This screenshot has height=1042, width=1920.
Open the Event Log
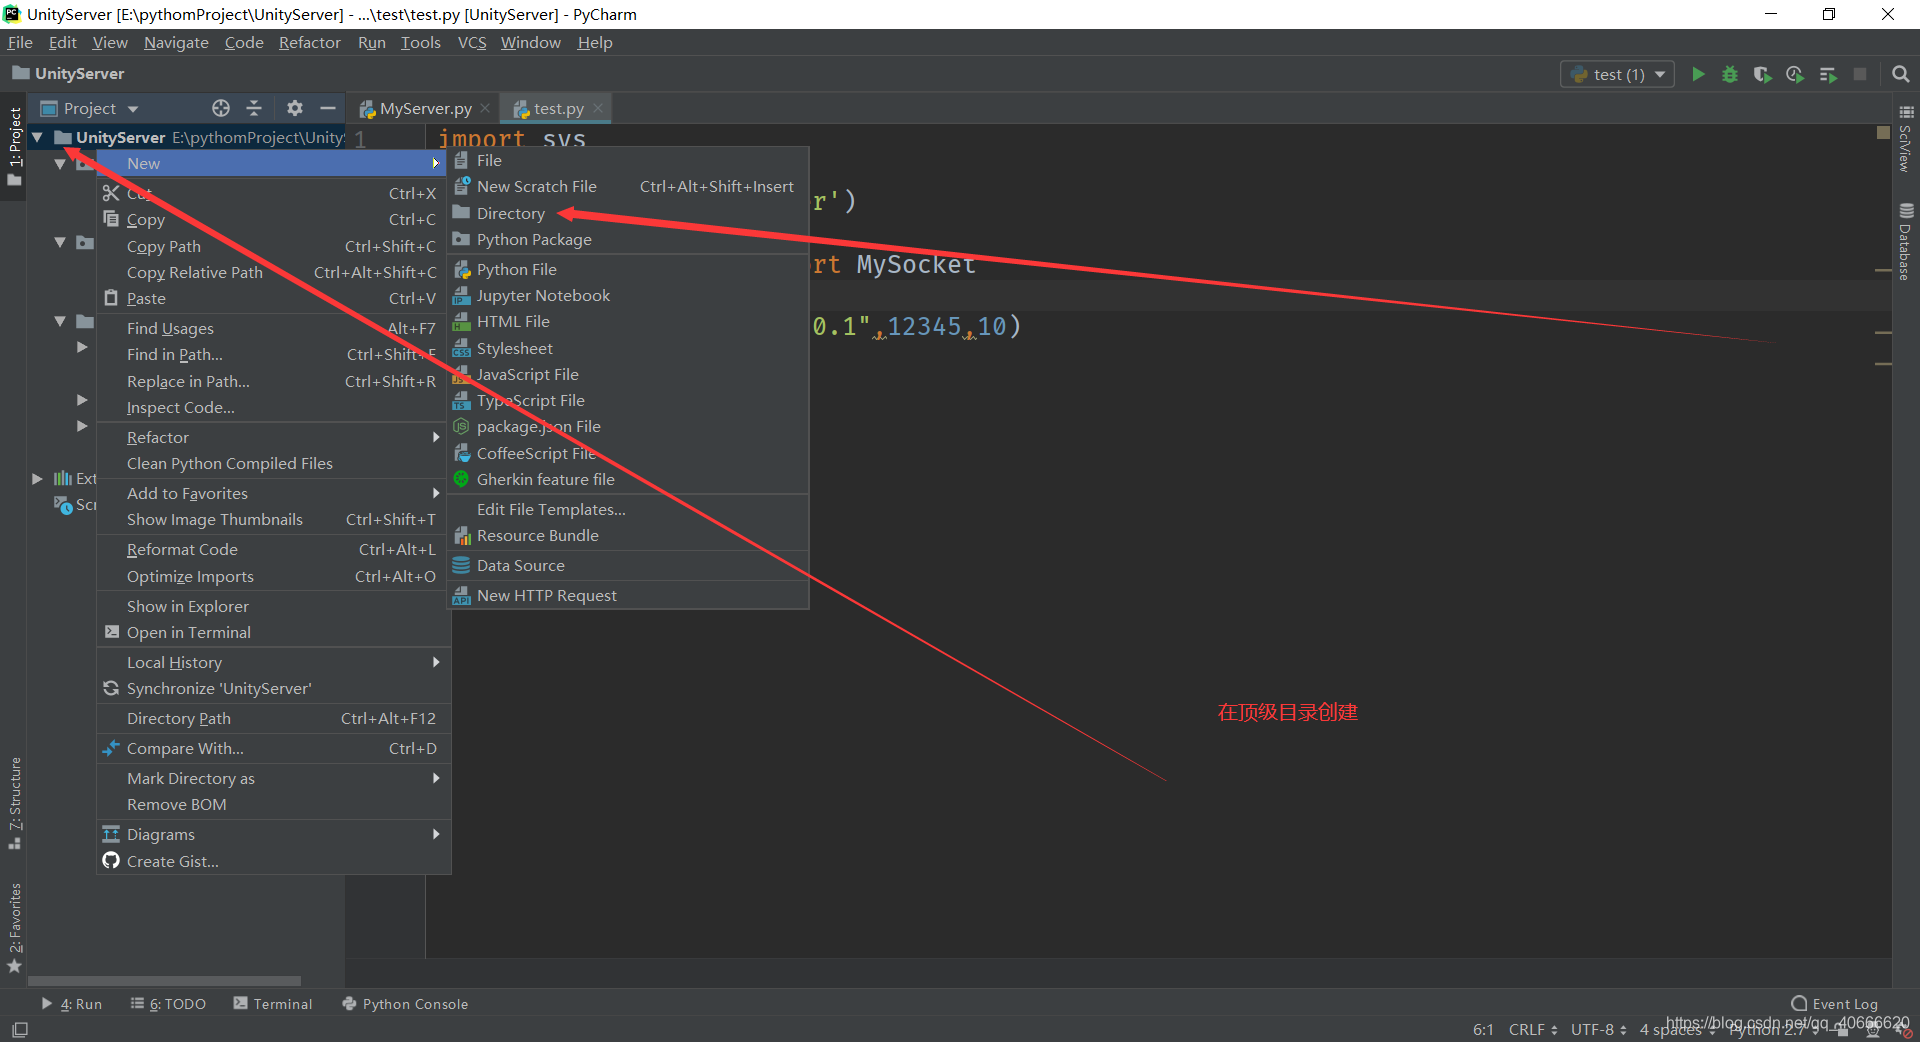click(x=1835, y=1004)
